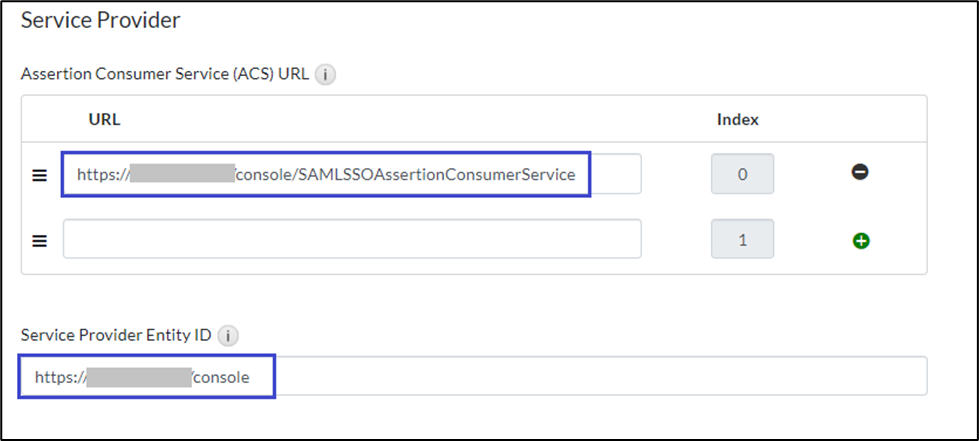
Task: Click the Service Provider Entity ID label
Action: point(116,335)
